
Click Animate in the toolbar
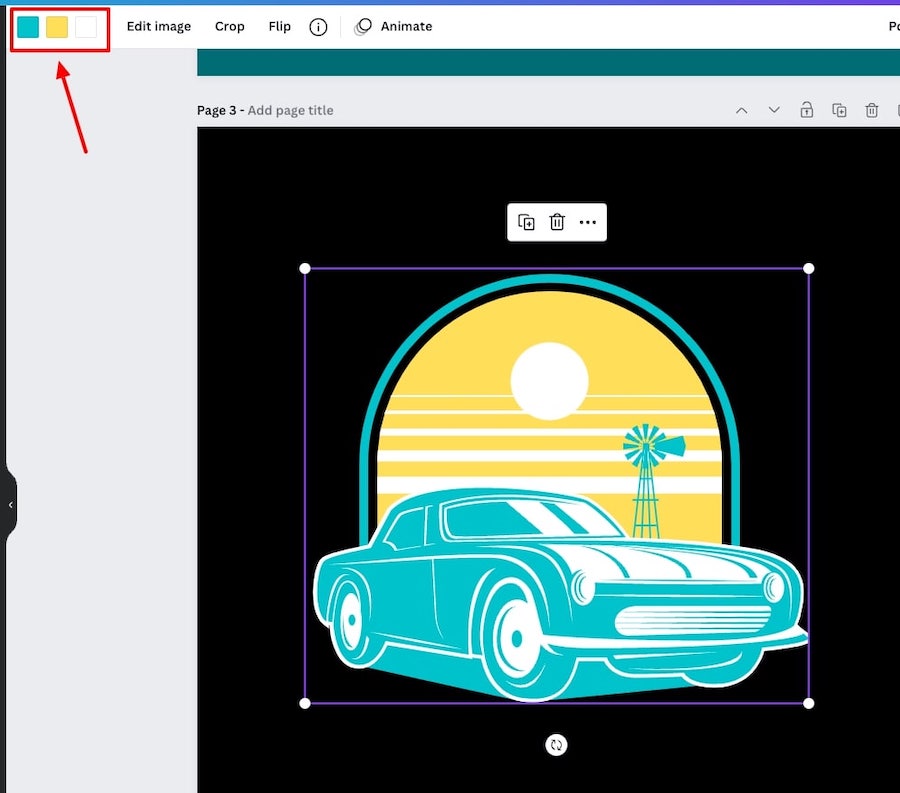coord(394,27)
